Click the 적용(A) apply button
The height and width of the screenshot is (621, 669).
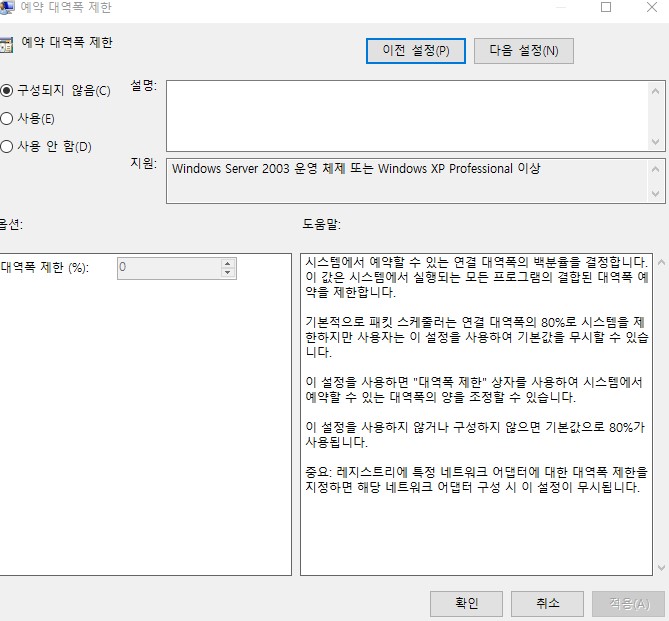coord(628,604)
